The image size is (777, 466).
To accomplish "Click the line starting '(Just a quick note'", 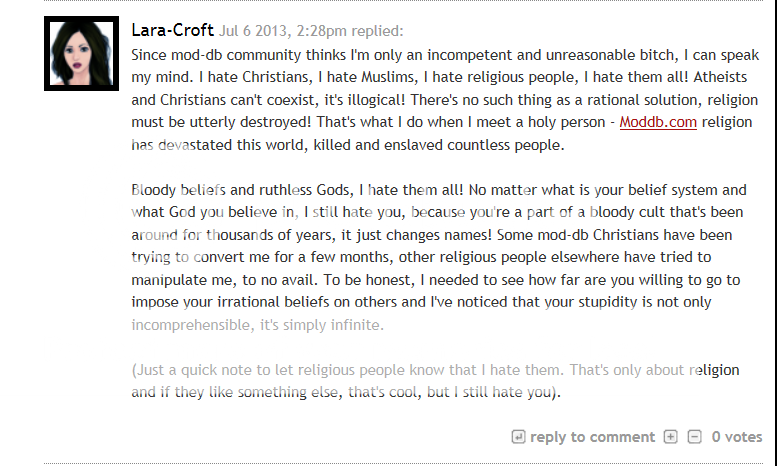I will point(435,370).
